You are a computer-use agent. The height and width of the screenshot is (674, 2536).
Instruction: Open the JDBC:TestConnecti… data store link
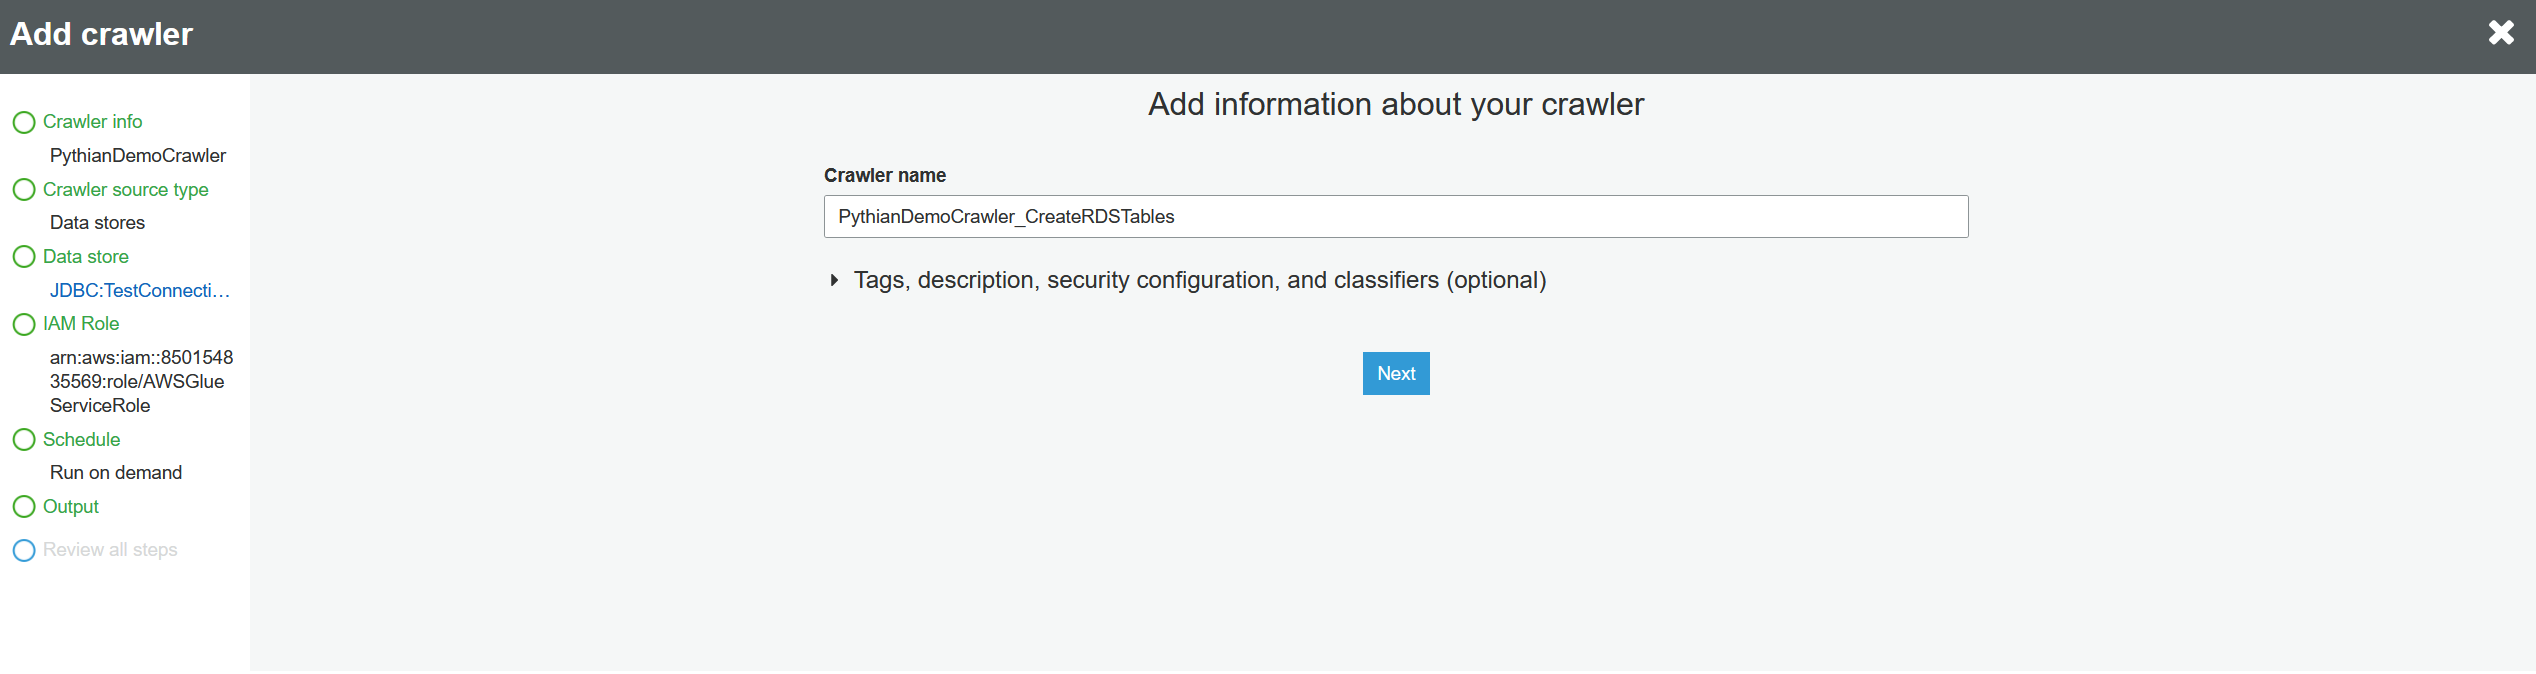[140, 290]
